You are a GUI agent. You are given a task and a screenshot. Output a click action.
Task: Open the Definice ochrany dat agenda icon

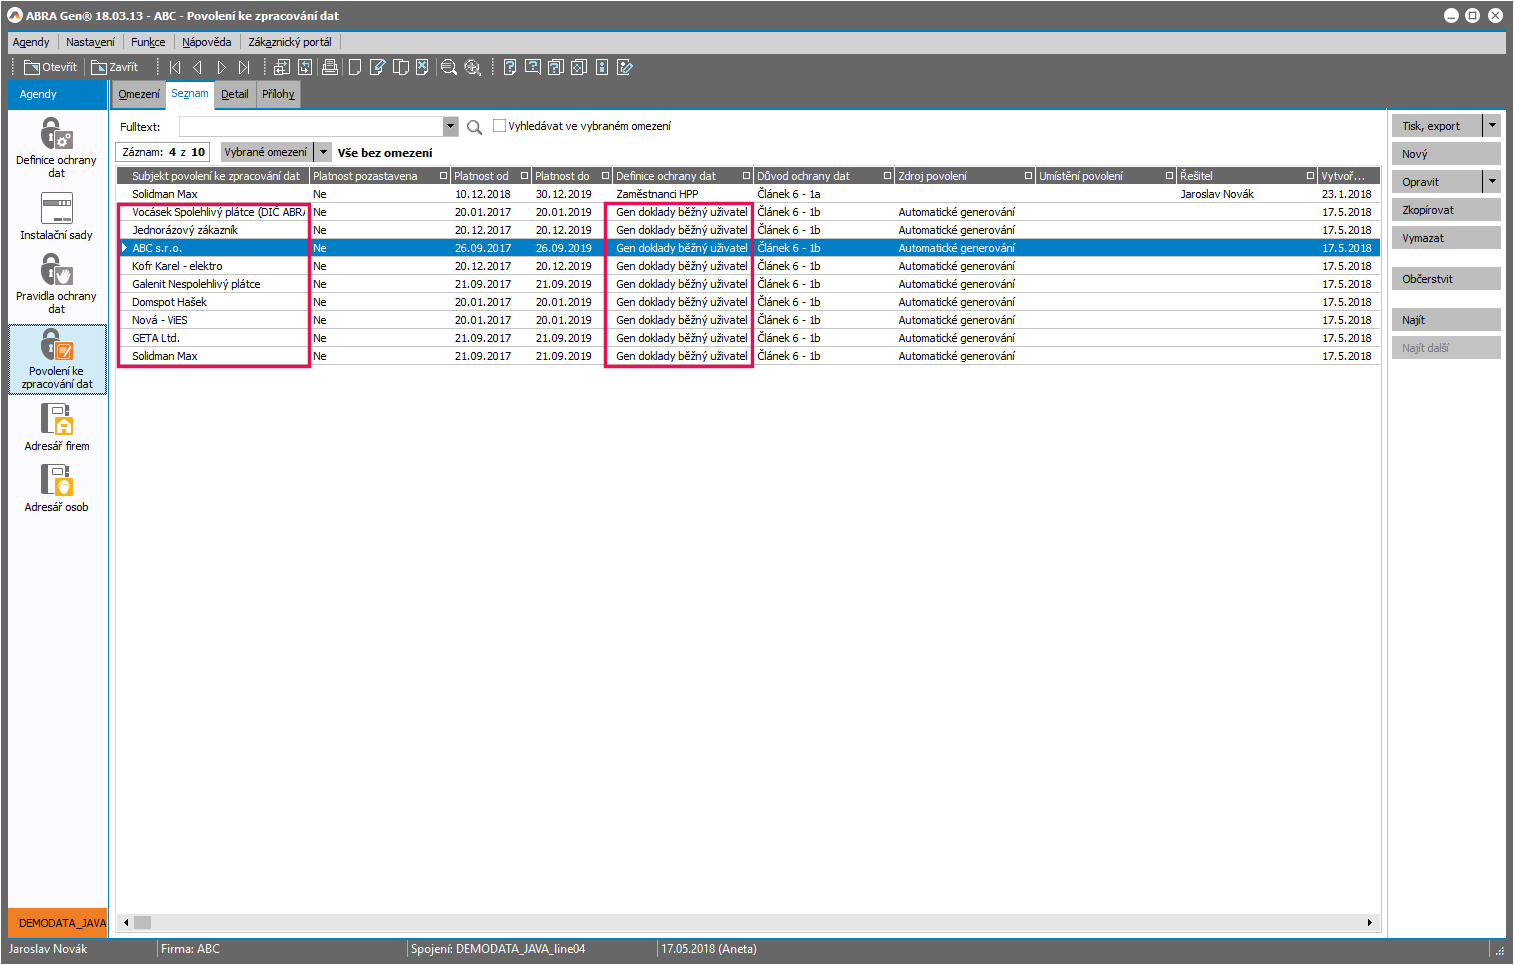56,135
